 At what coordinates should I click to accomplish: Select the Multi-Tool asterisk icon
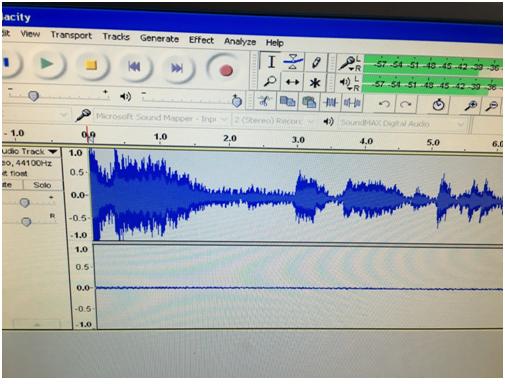(x=315, y=83)
